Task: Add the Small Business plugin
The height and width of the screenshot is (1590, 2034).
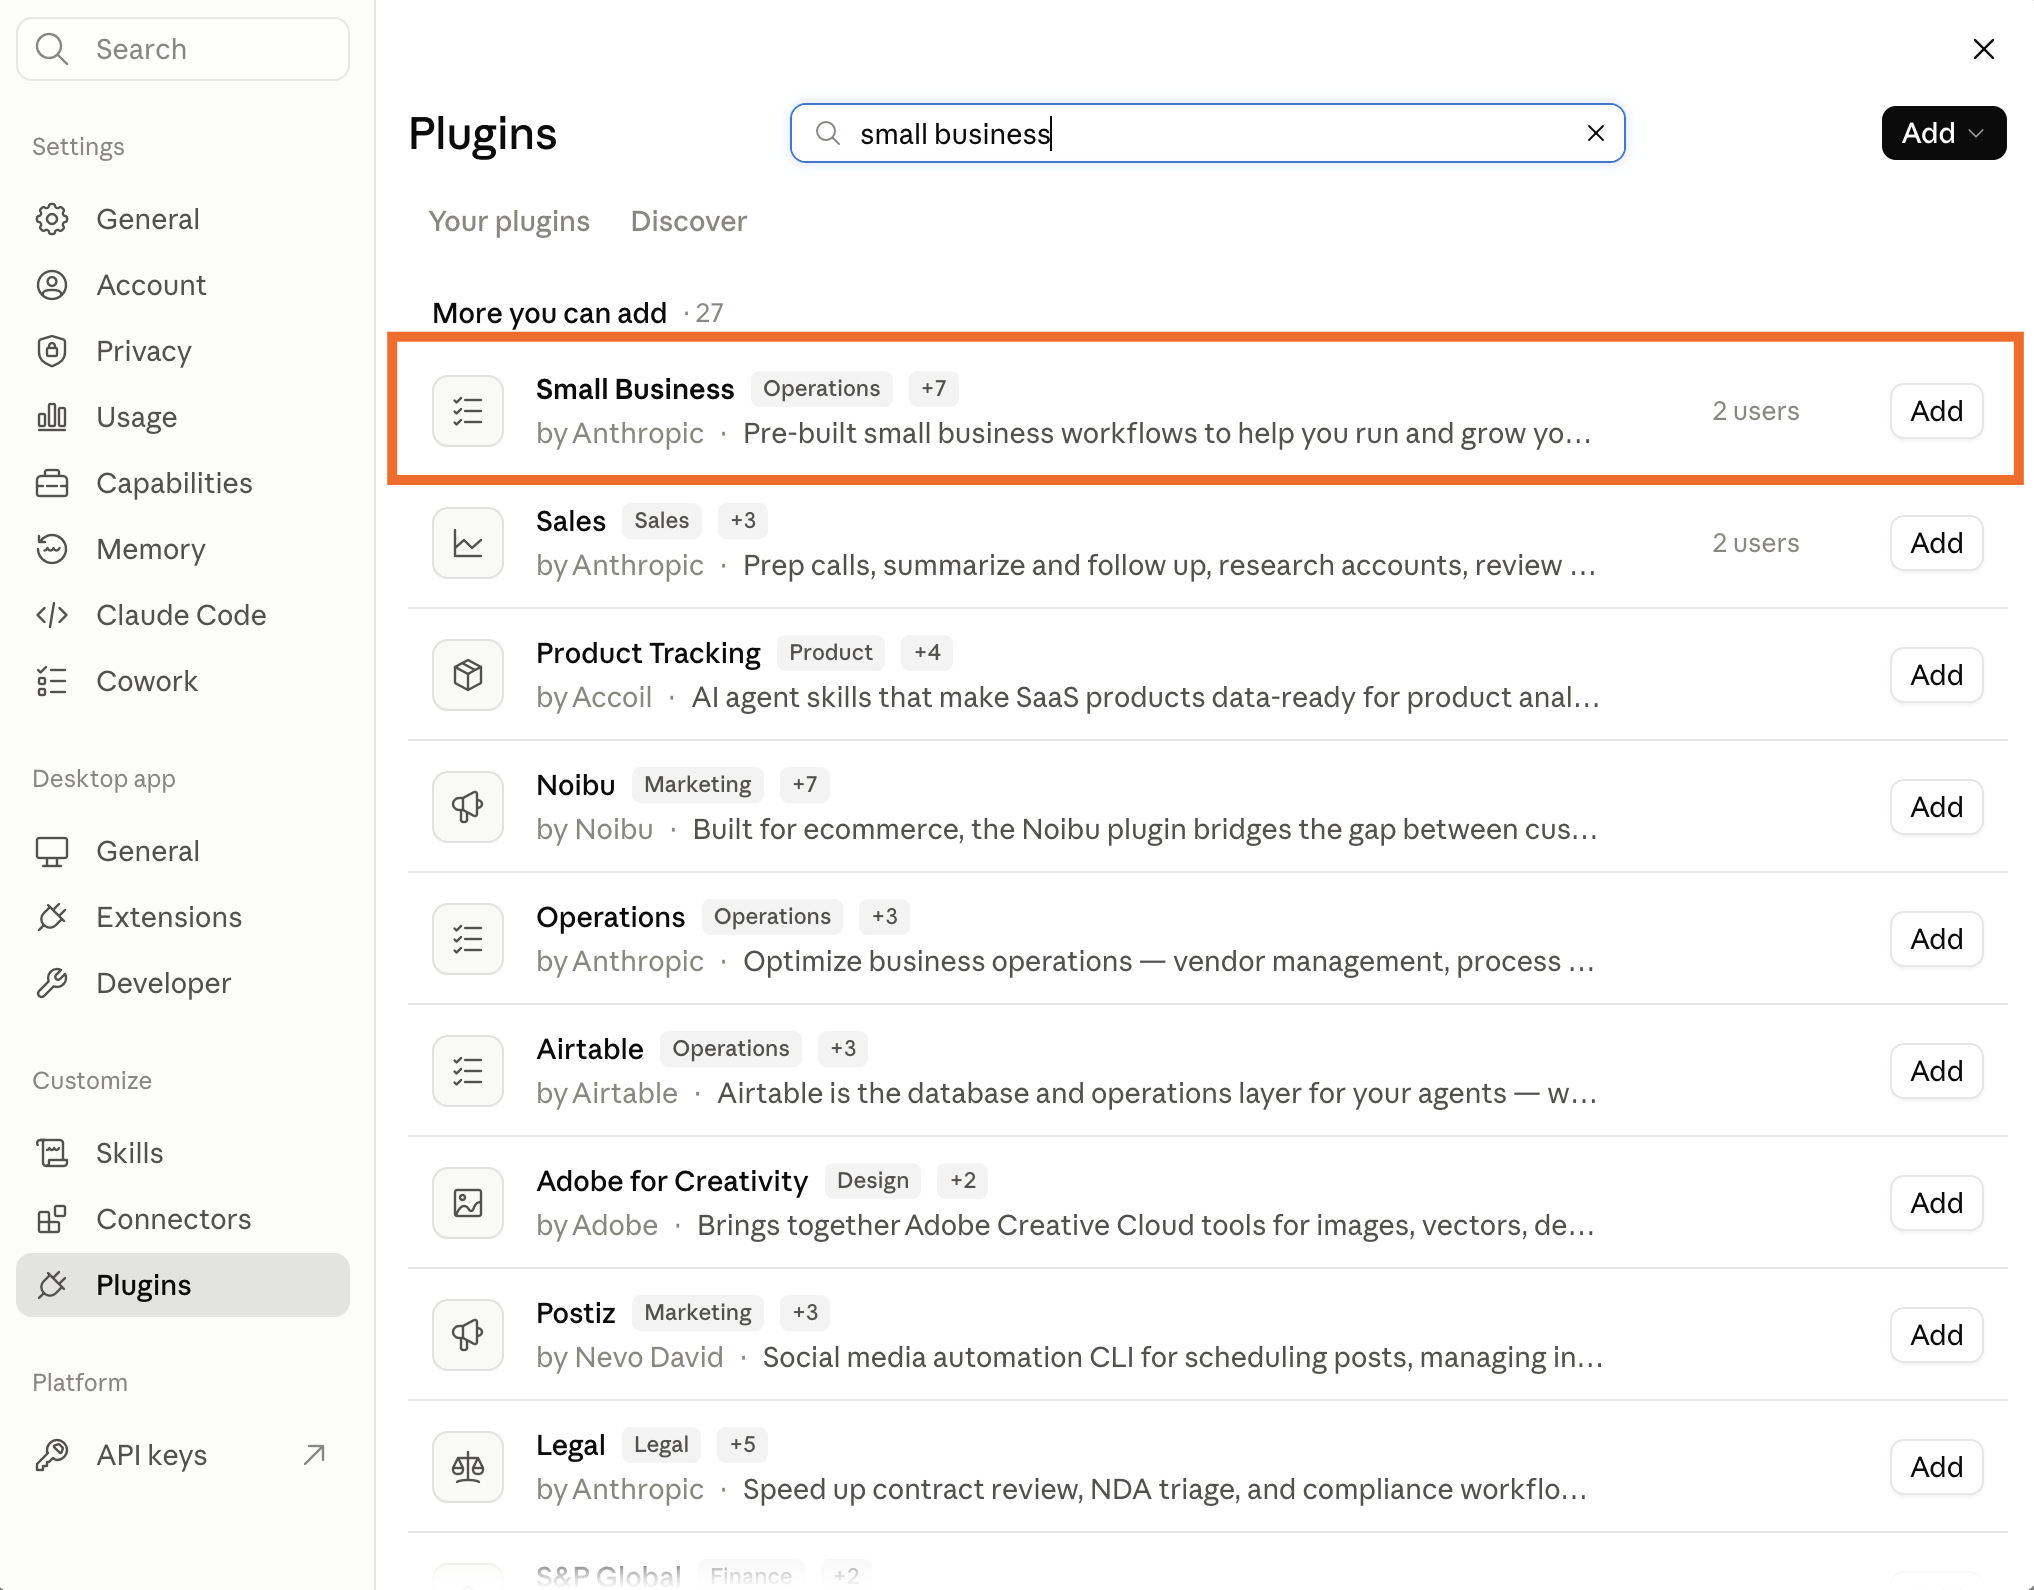Action: tap(1937, 411)
